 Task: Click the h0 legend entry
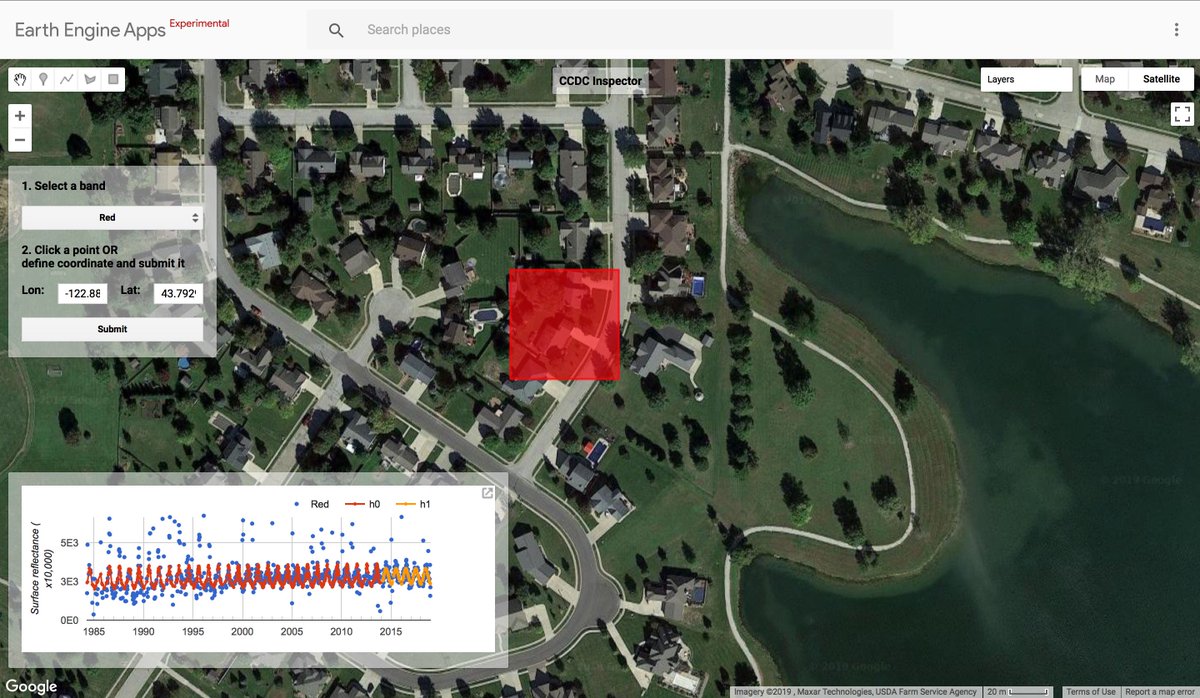click(x=362, y=504)
